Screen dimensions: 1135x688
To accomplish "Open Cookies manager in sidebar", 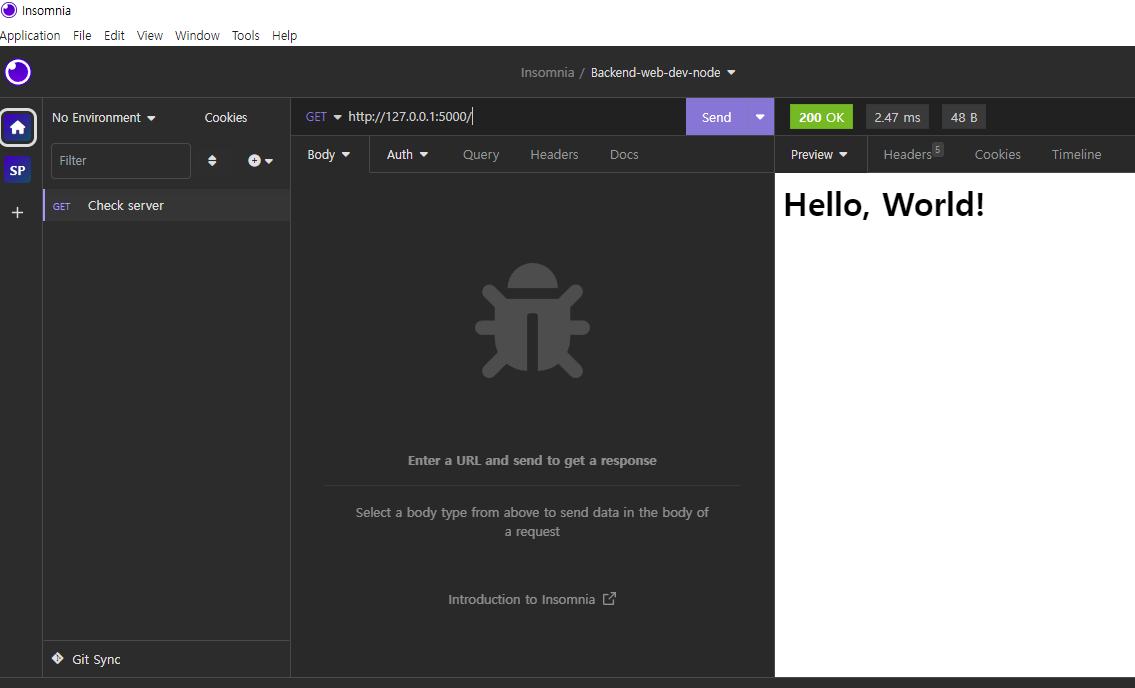I will tap(226, 117).
